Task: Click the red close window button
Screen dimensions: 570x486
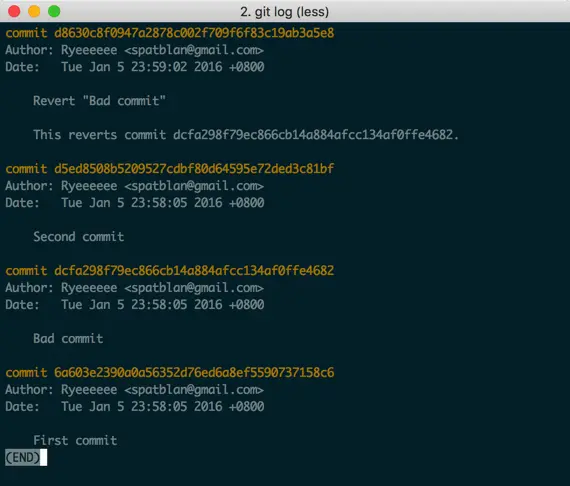Action: (14, 11)
